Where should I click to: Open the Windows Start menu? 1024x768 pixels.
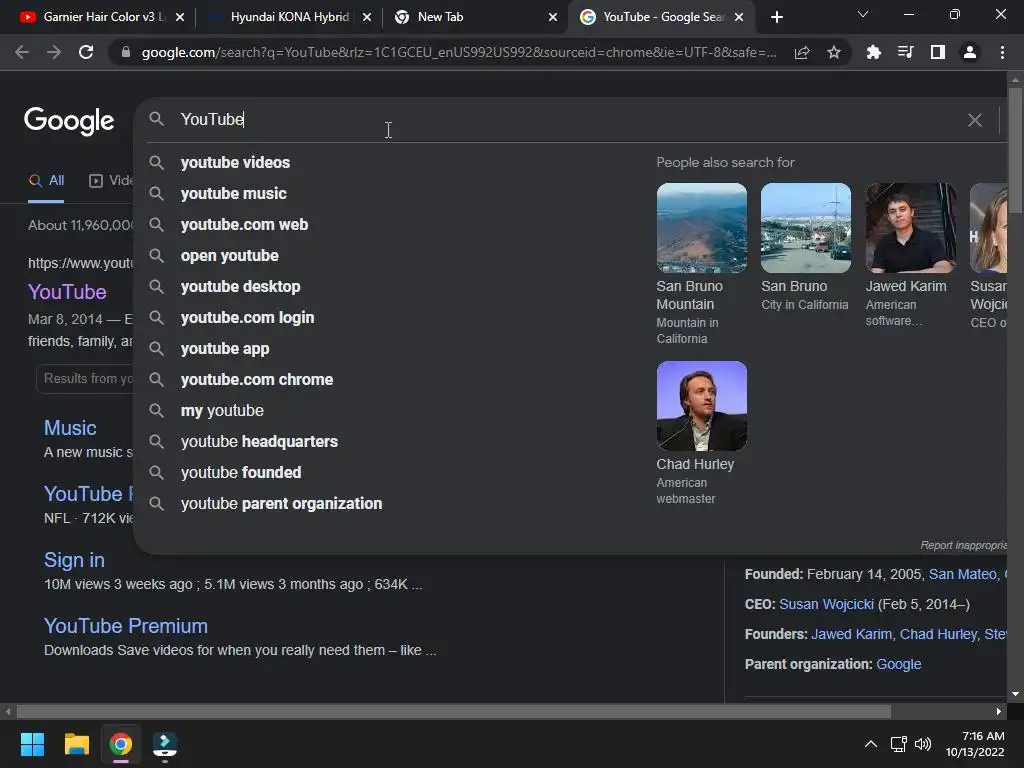click(x=32, y=744)
